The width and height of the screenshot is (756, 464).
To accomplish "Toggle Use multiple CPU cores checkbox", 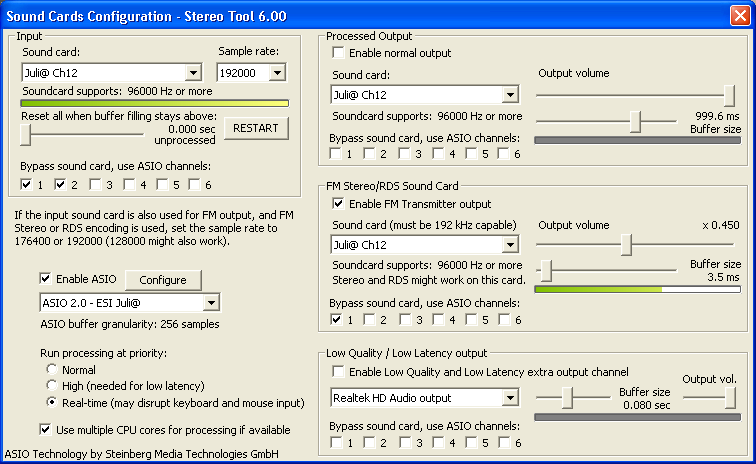I will point(45,429).
